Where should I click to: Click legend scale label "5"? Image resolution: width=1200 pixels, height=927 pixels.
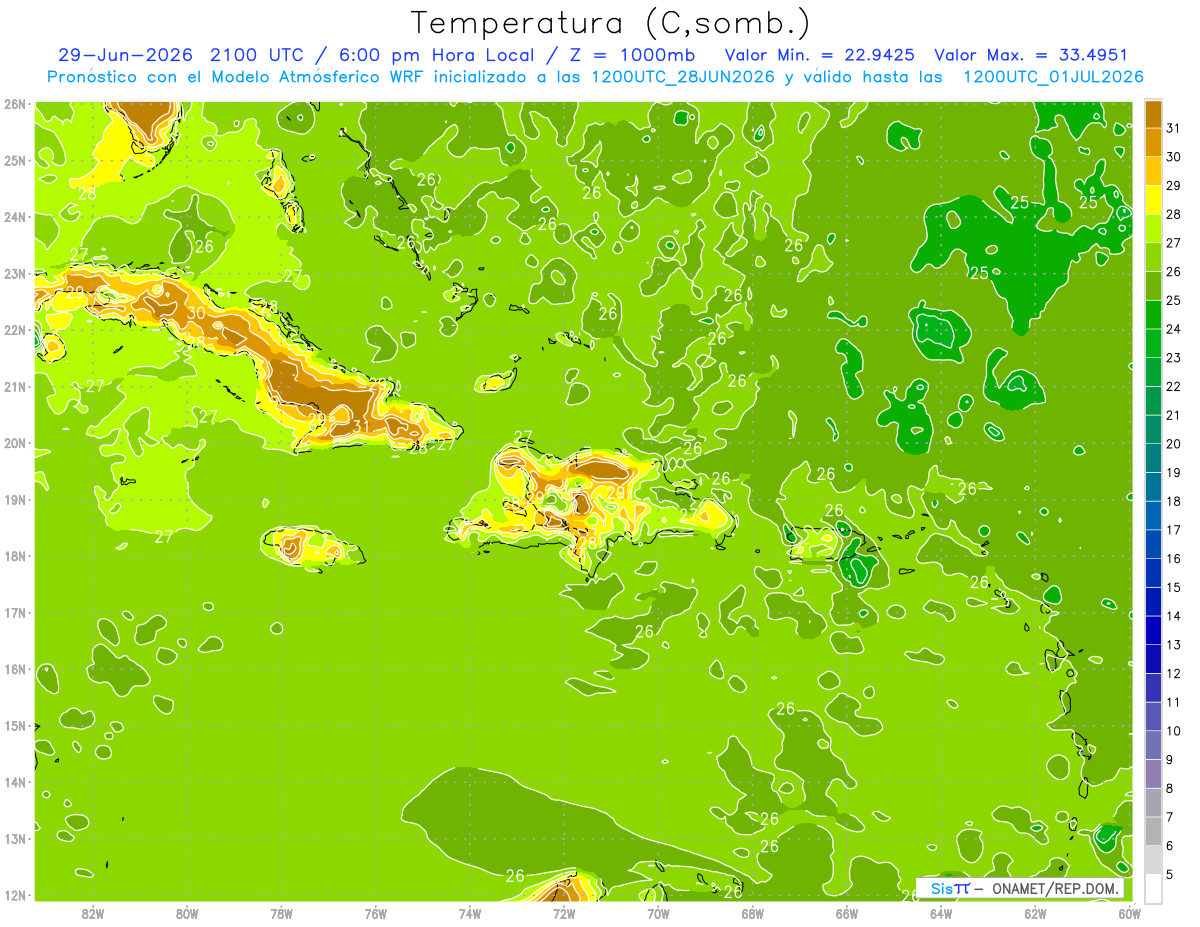coord(1170,875)
